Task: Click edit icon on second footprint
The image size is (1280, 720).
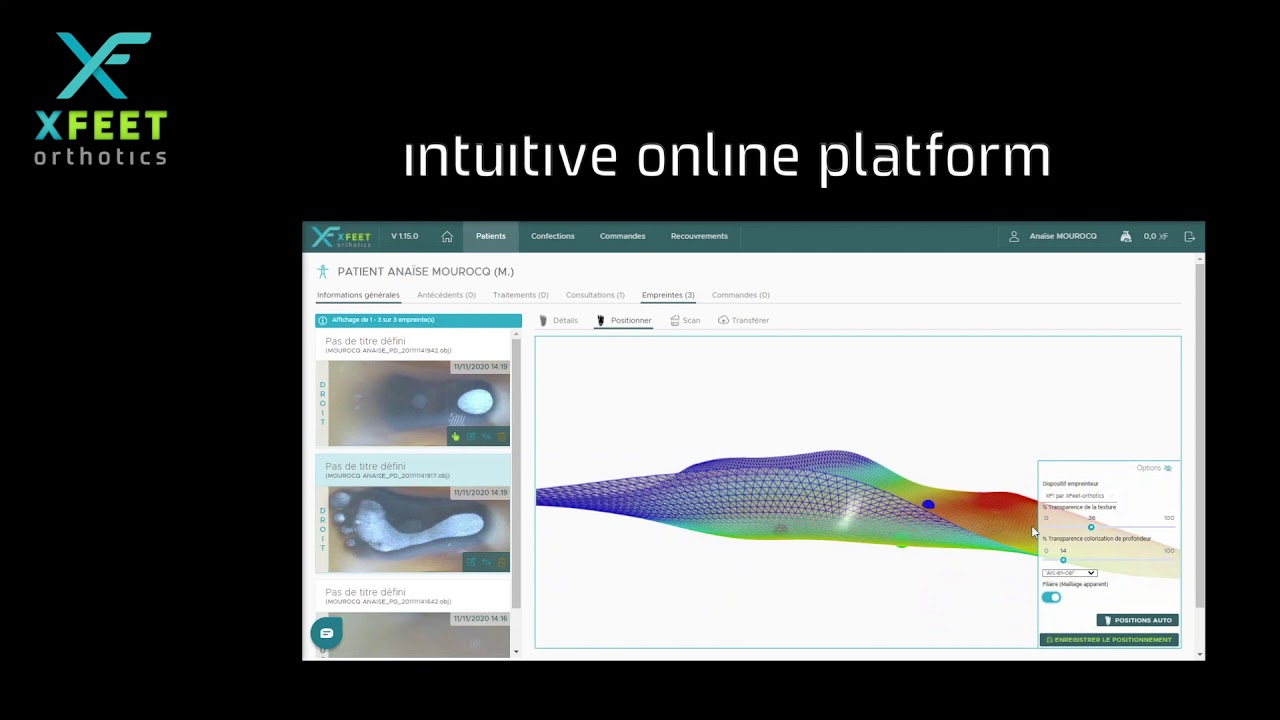Action: [x=471, y=562]
